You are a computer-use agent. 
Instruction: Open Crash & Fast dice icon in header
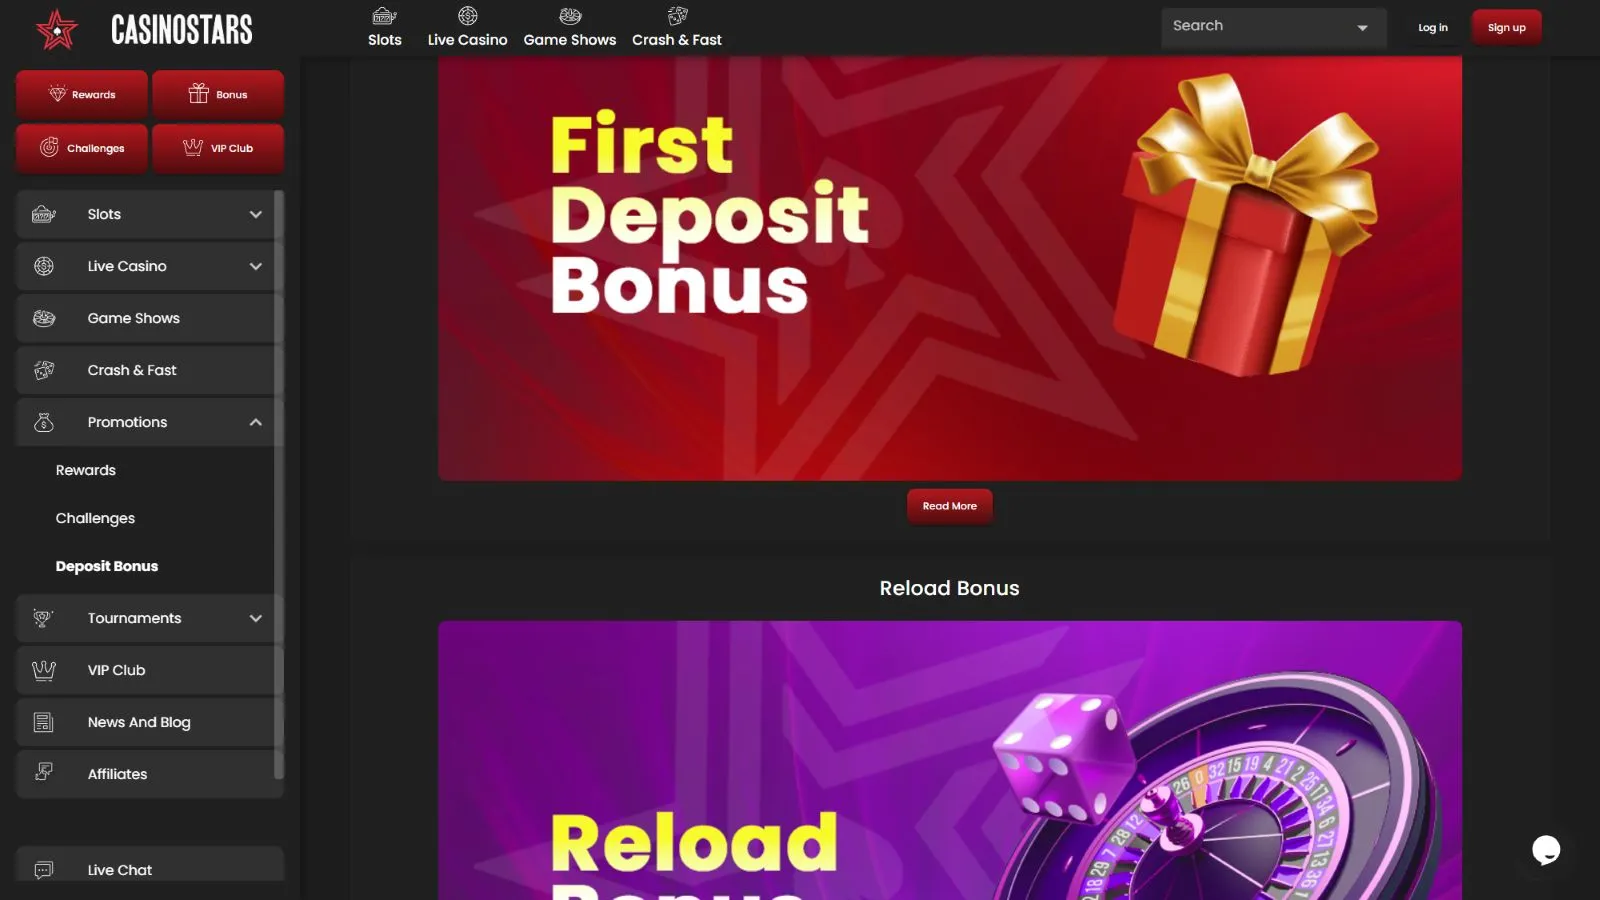point(677,16)
